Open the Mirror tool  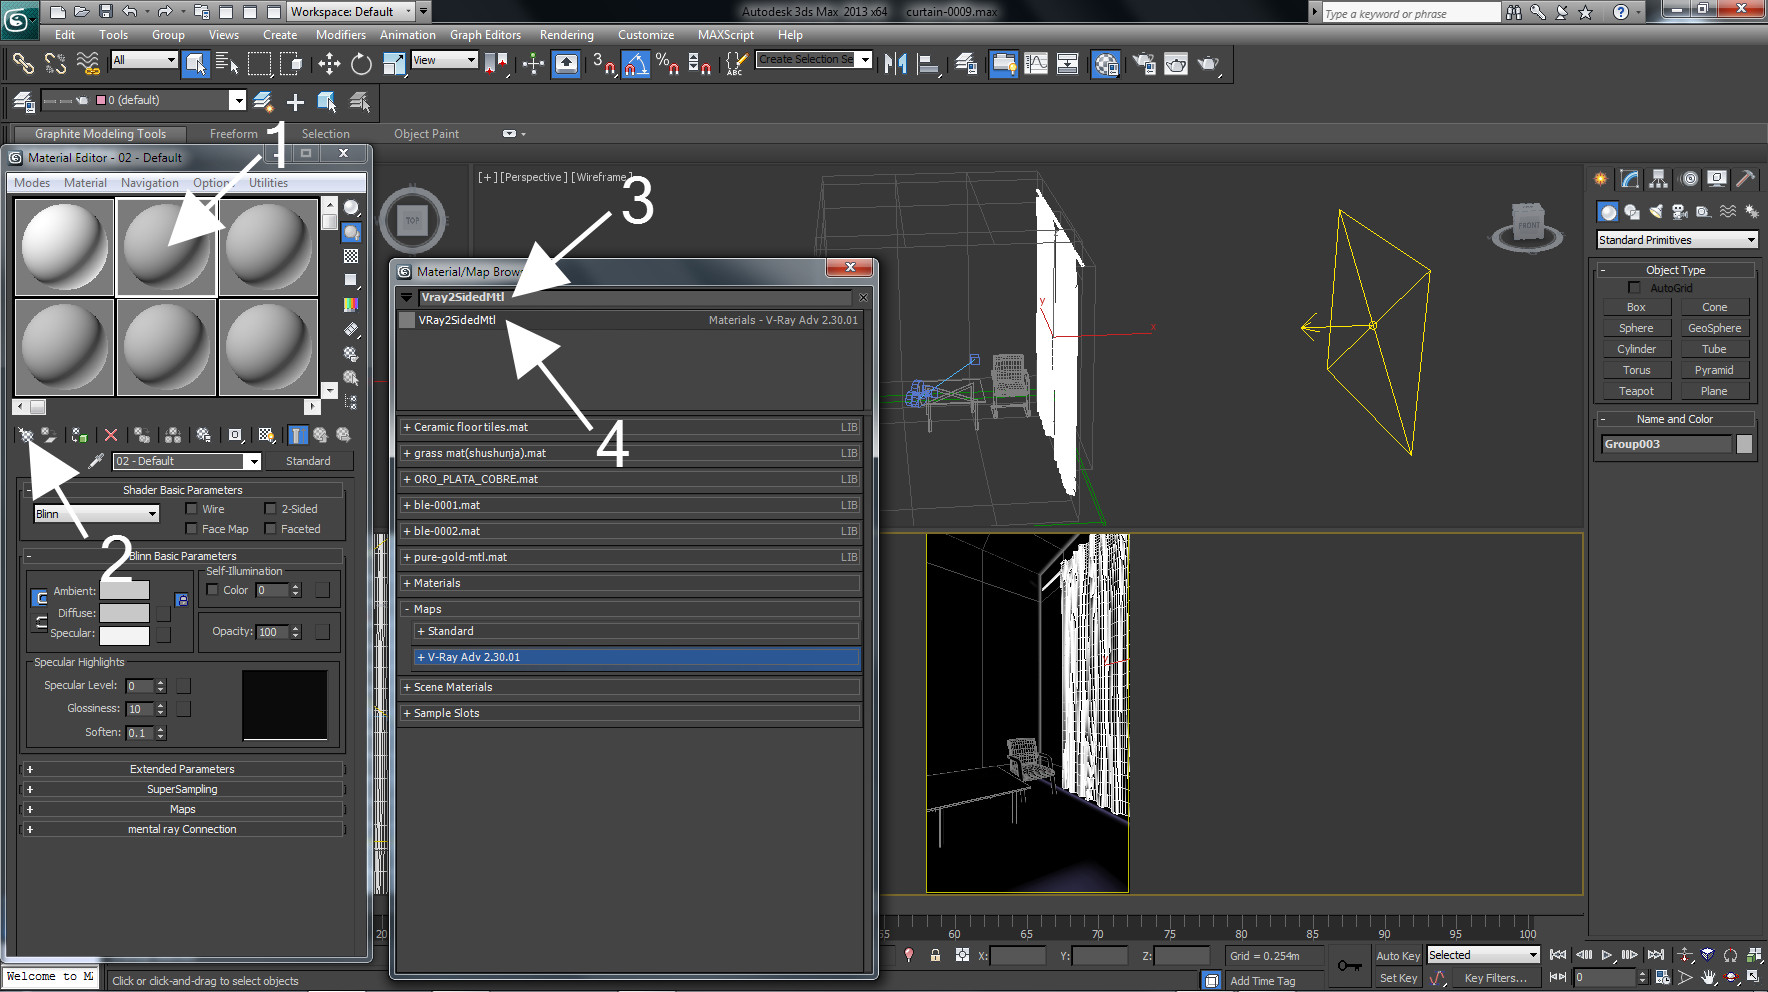(x=895, y=64)
